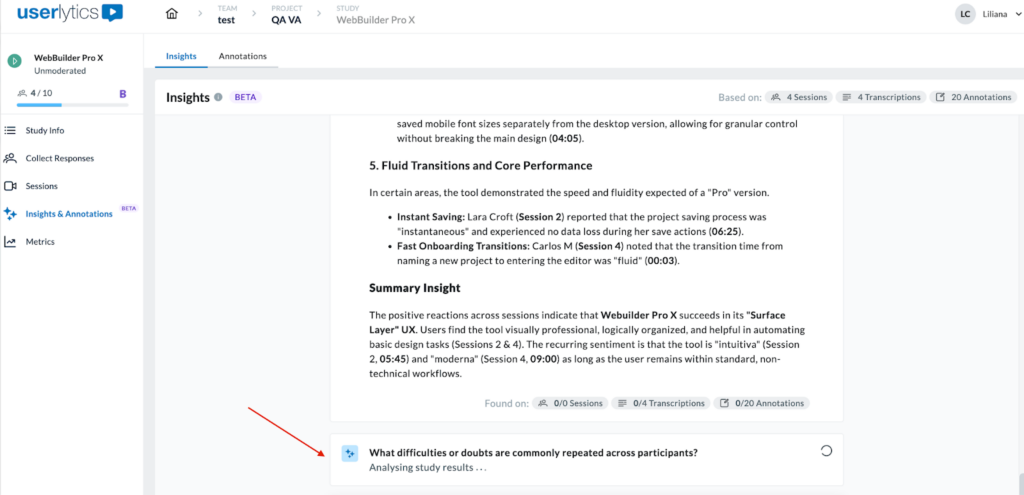Screen dimensions: 1024x495
Task: Open the Metrics section
Action: pos(42,241)
